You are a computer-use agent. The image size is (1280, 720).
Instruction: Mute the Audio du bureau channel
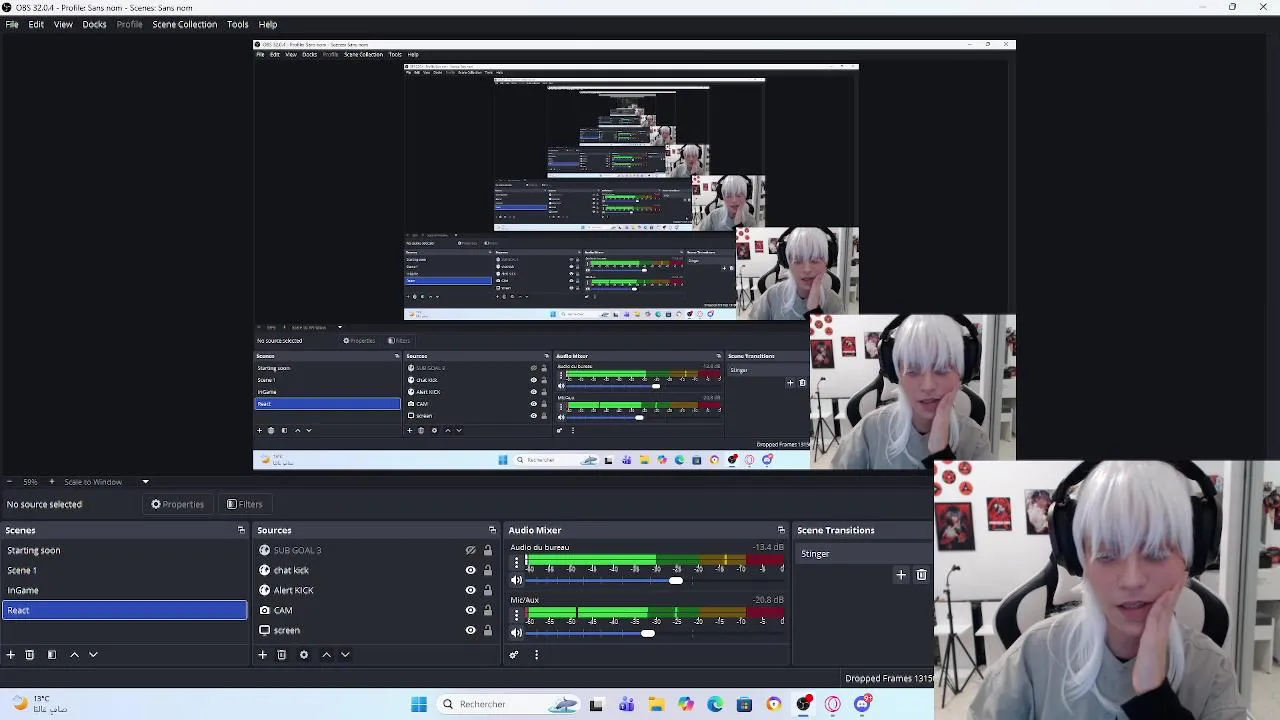pos(516,580)
